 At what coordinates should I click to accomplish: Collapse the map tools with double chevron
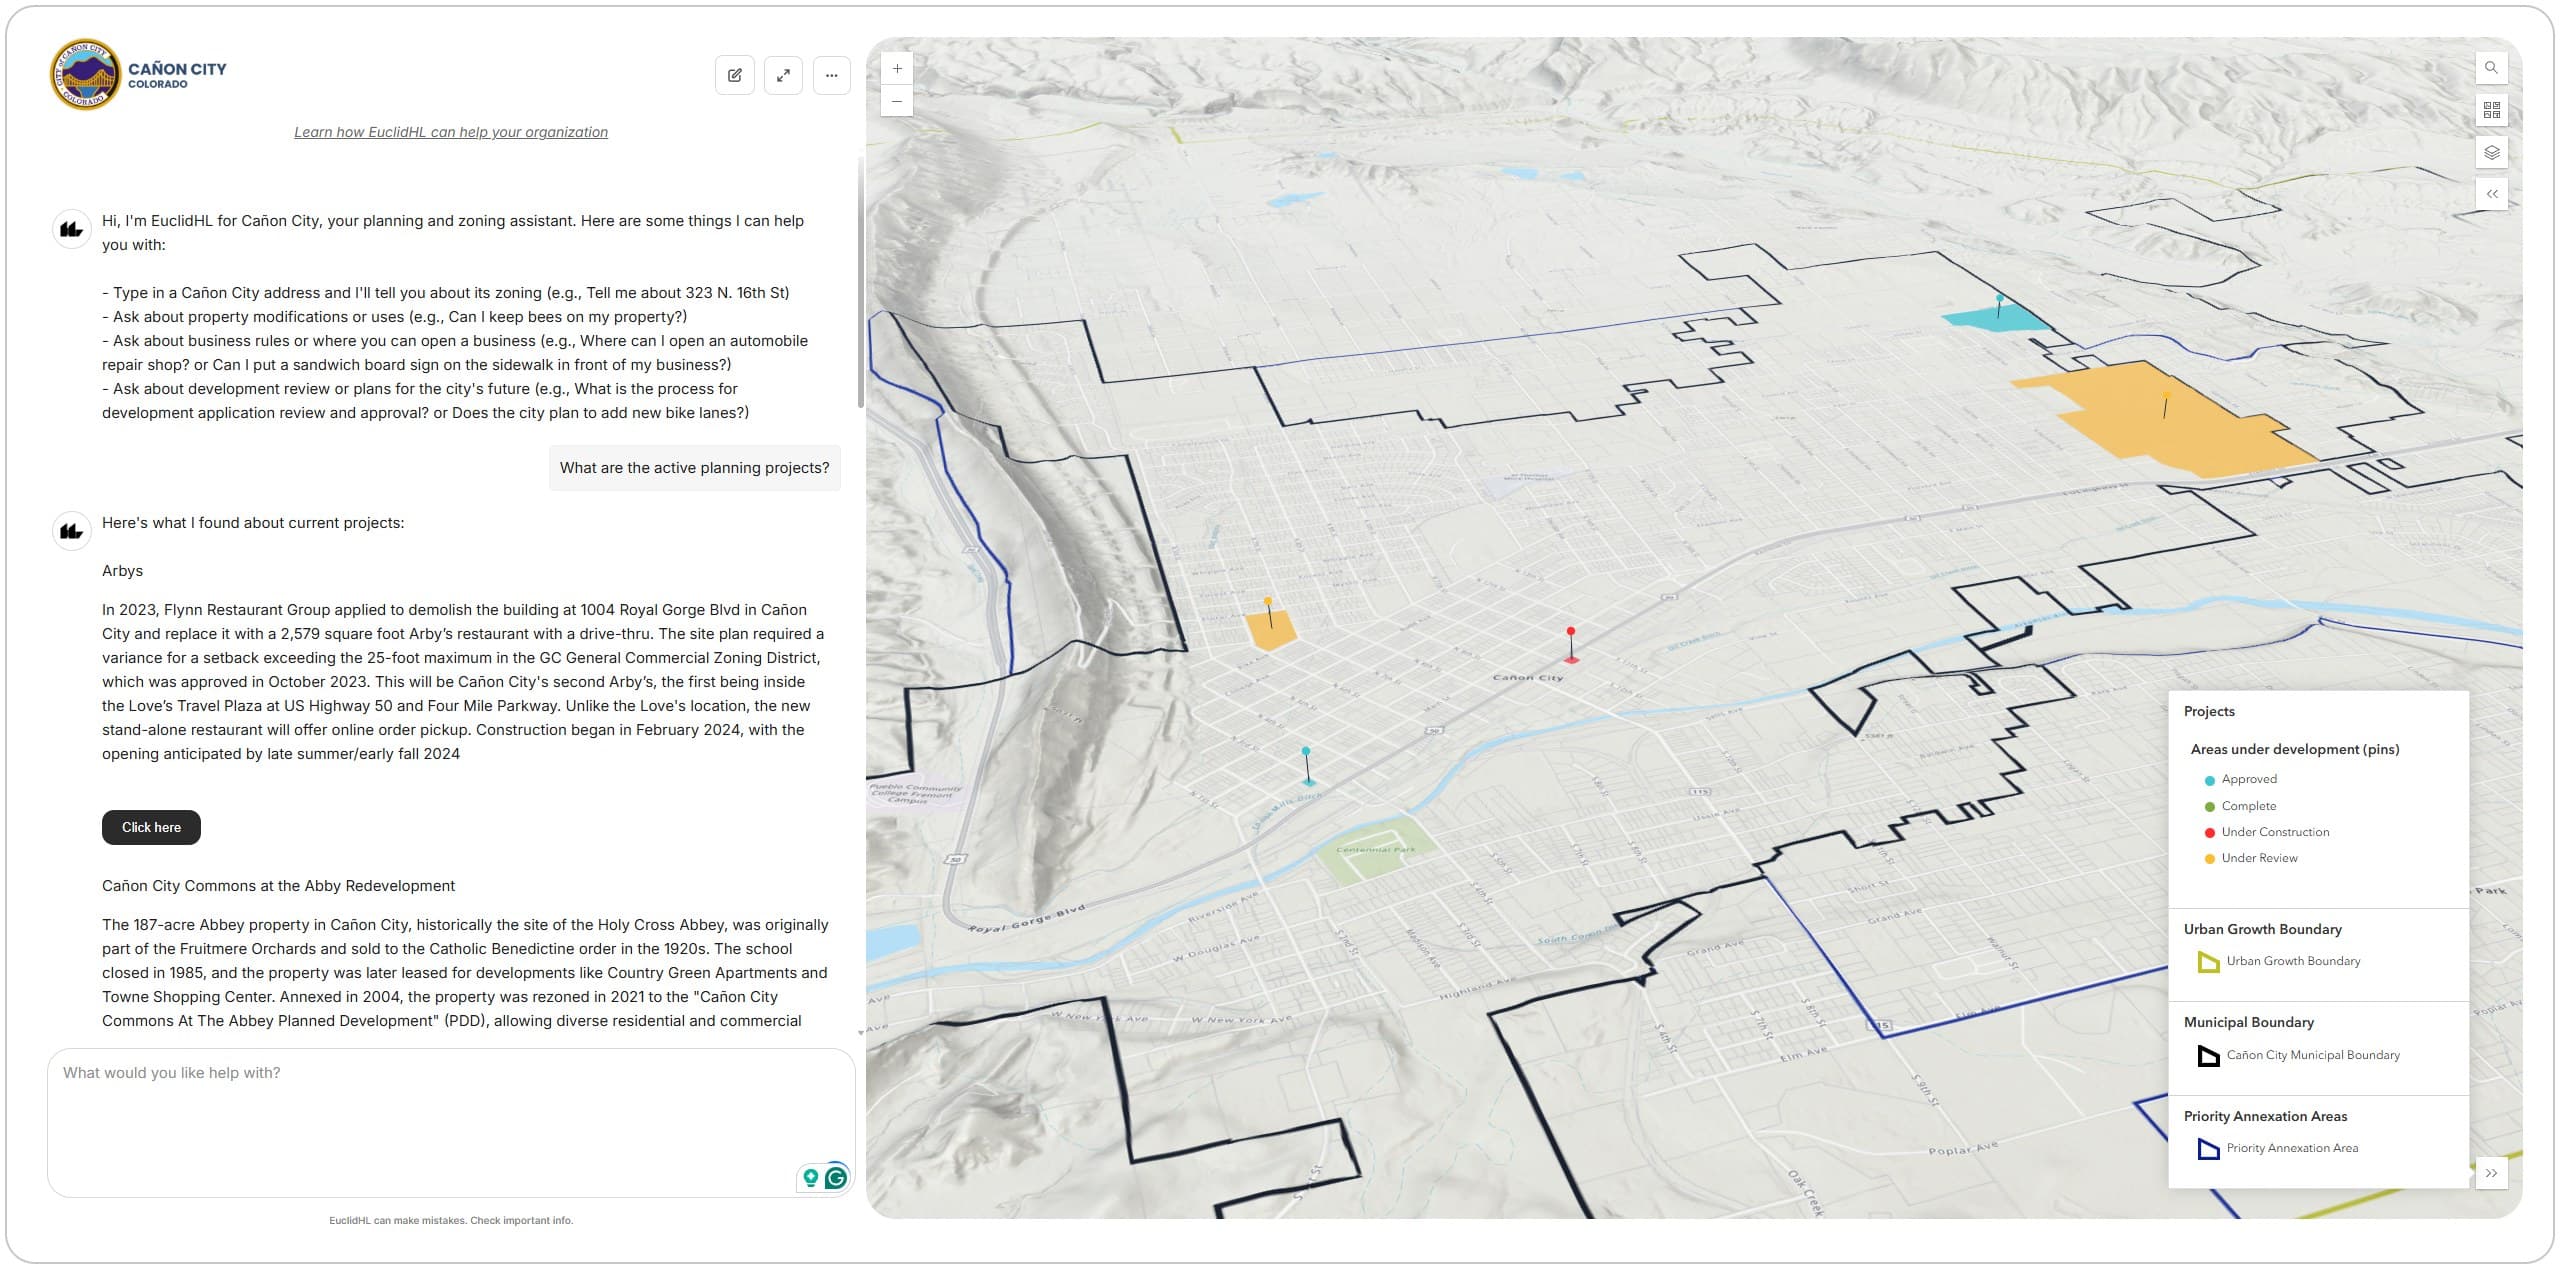click(2491, 194)
